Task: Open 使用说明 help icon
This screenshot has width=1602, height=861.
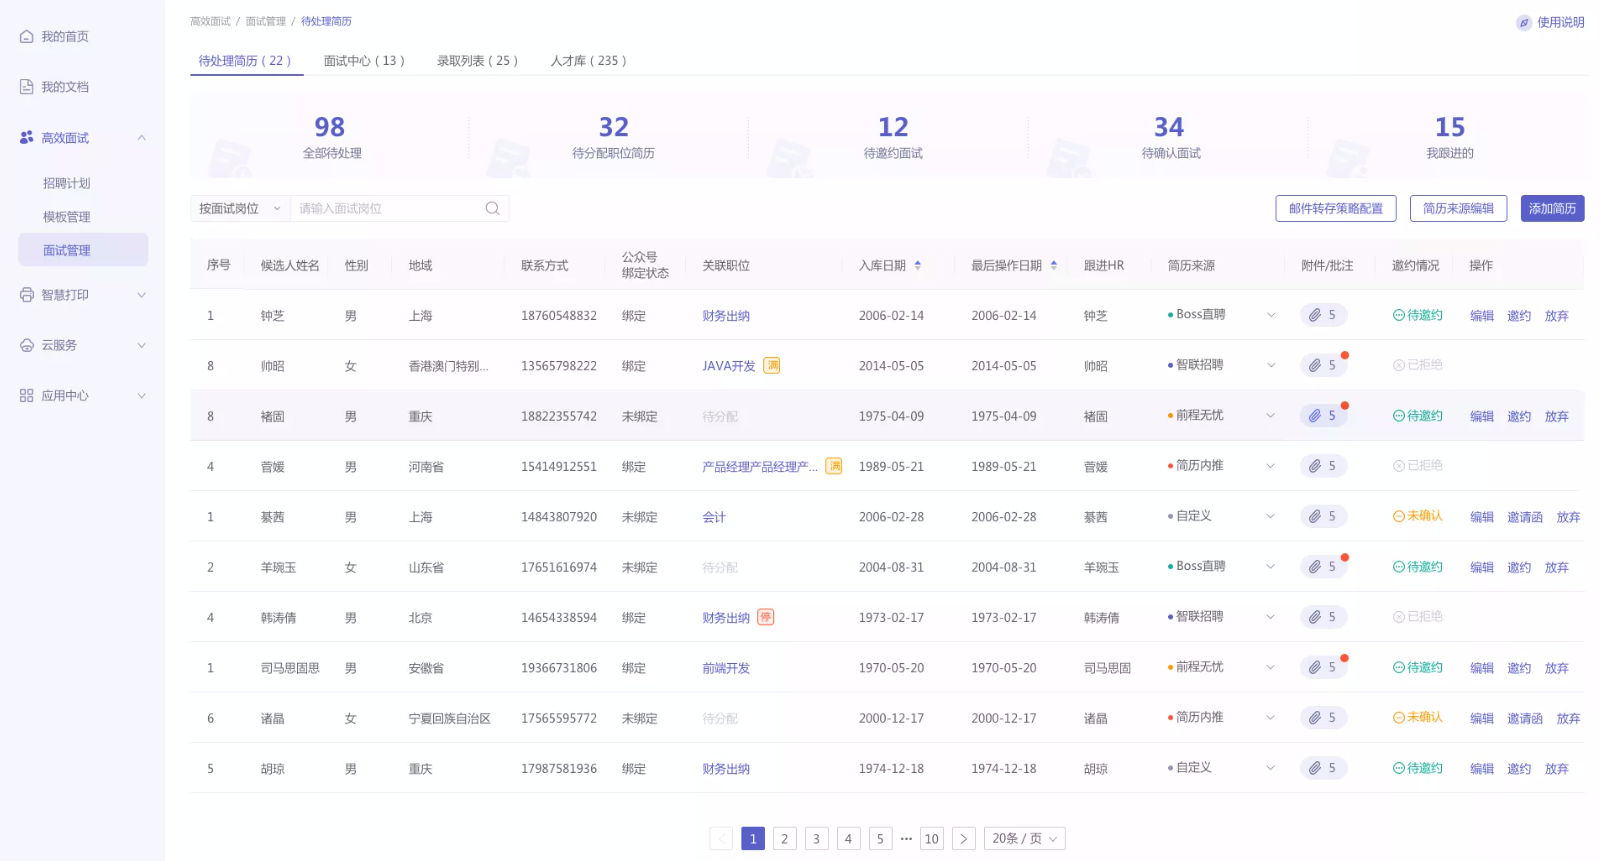Action: 1524,22
